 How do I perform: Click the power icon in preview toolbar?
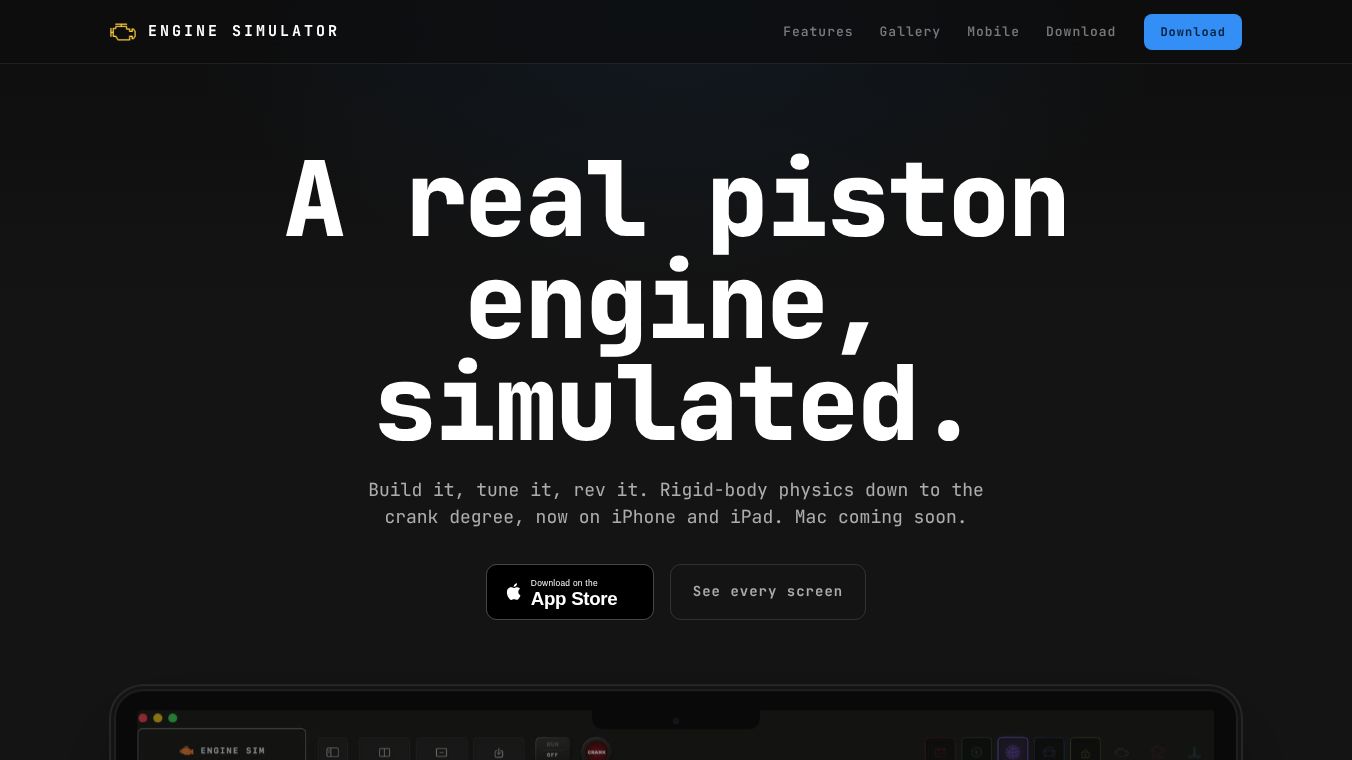[x=498, y=751]
